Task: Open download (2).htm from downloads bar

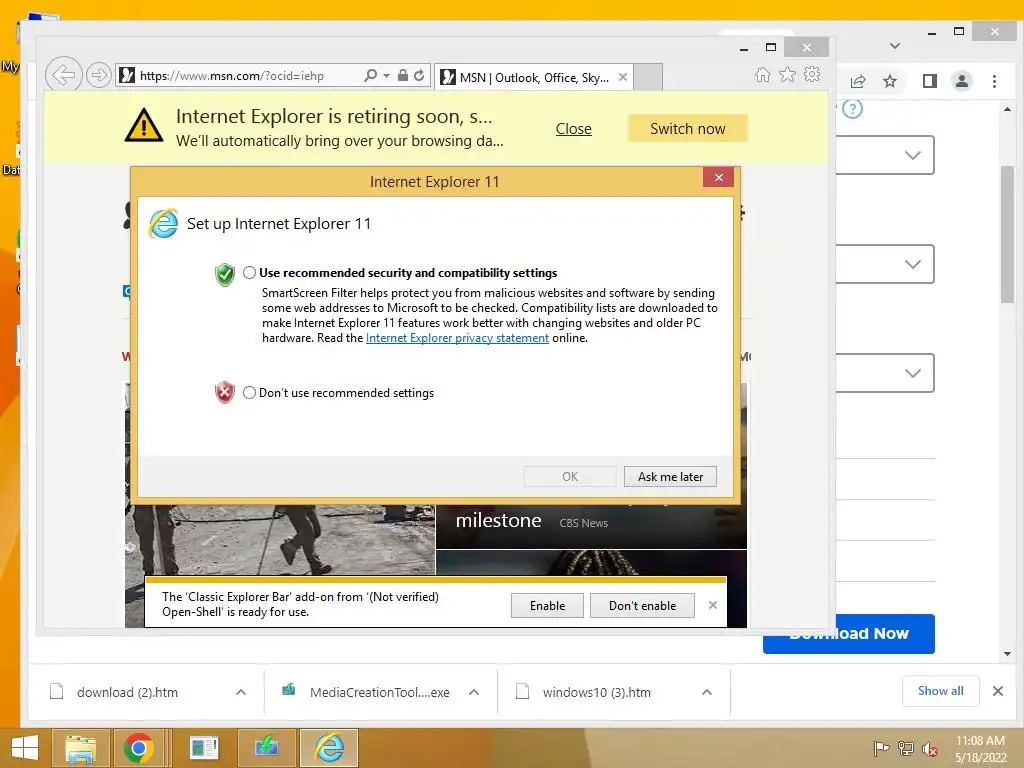Action: pos(127,692)
